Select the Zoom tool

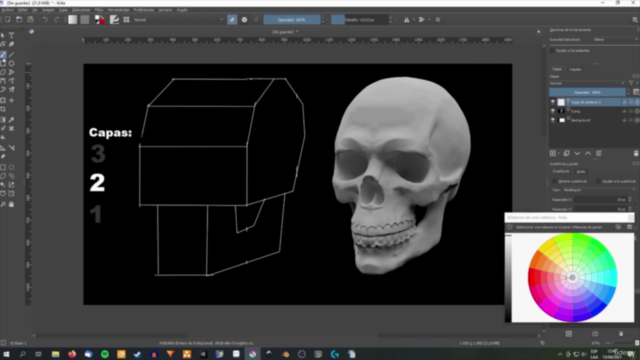pos(3,204)
